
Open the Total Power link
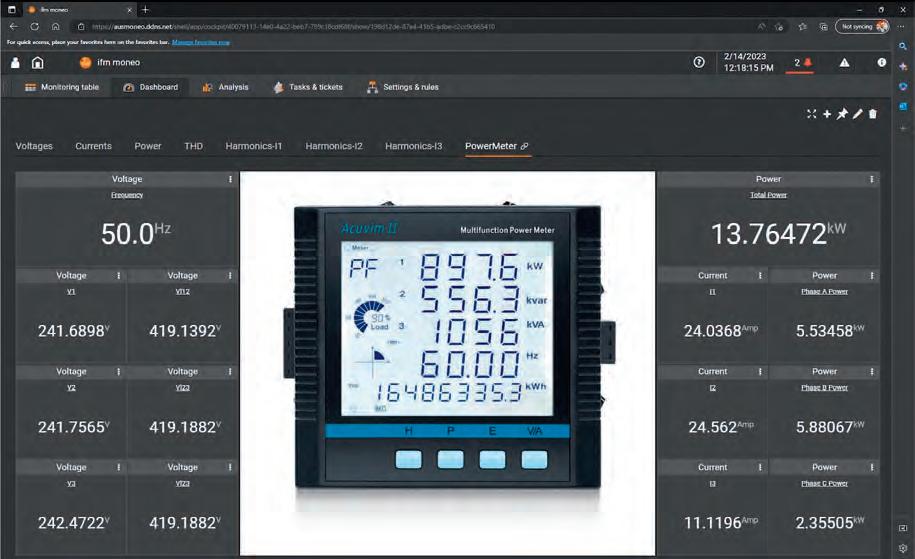coord(768,195)
